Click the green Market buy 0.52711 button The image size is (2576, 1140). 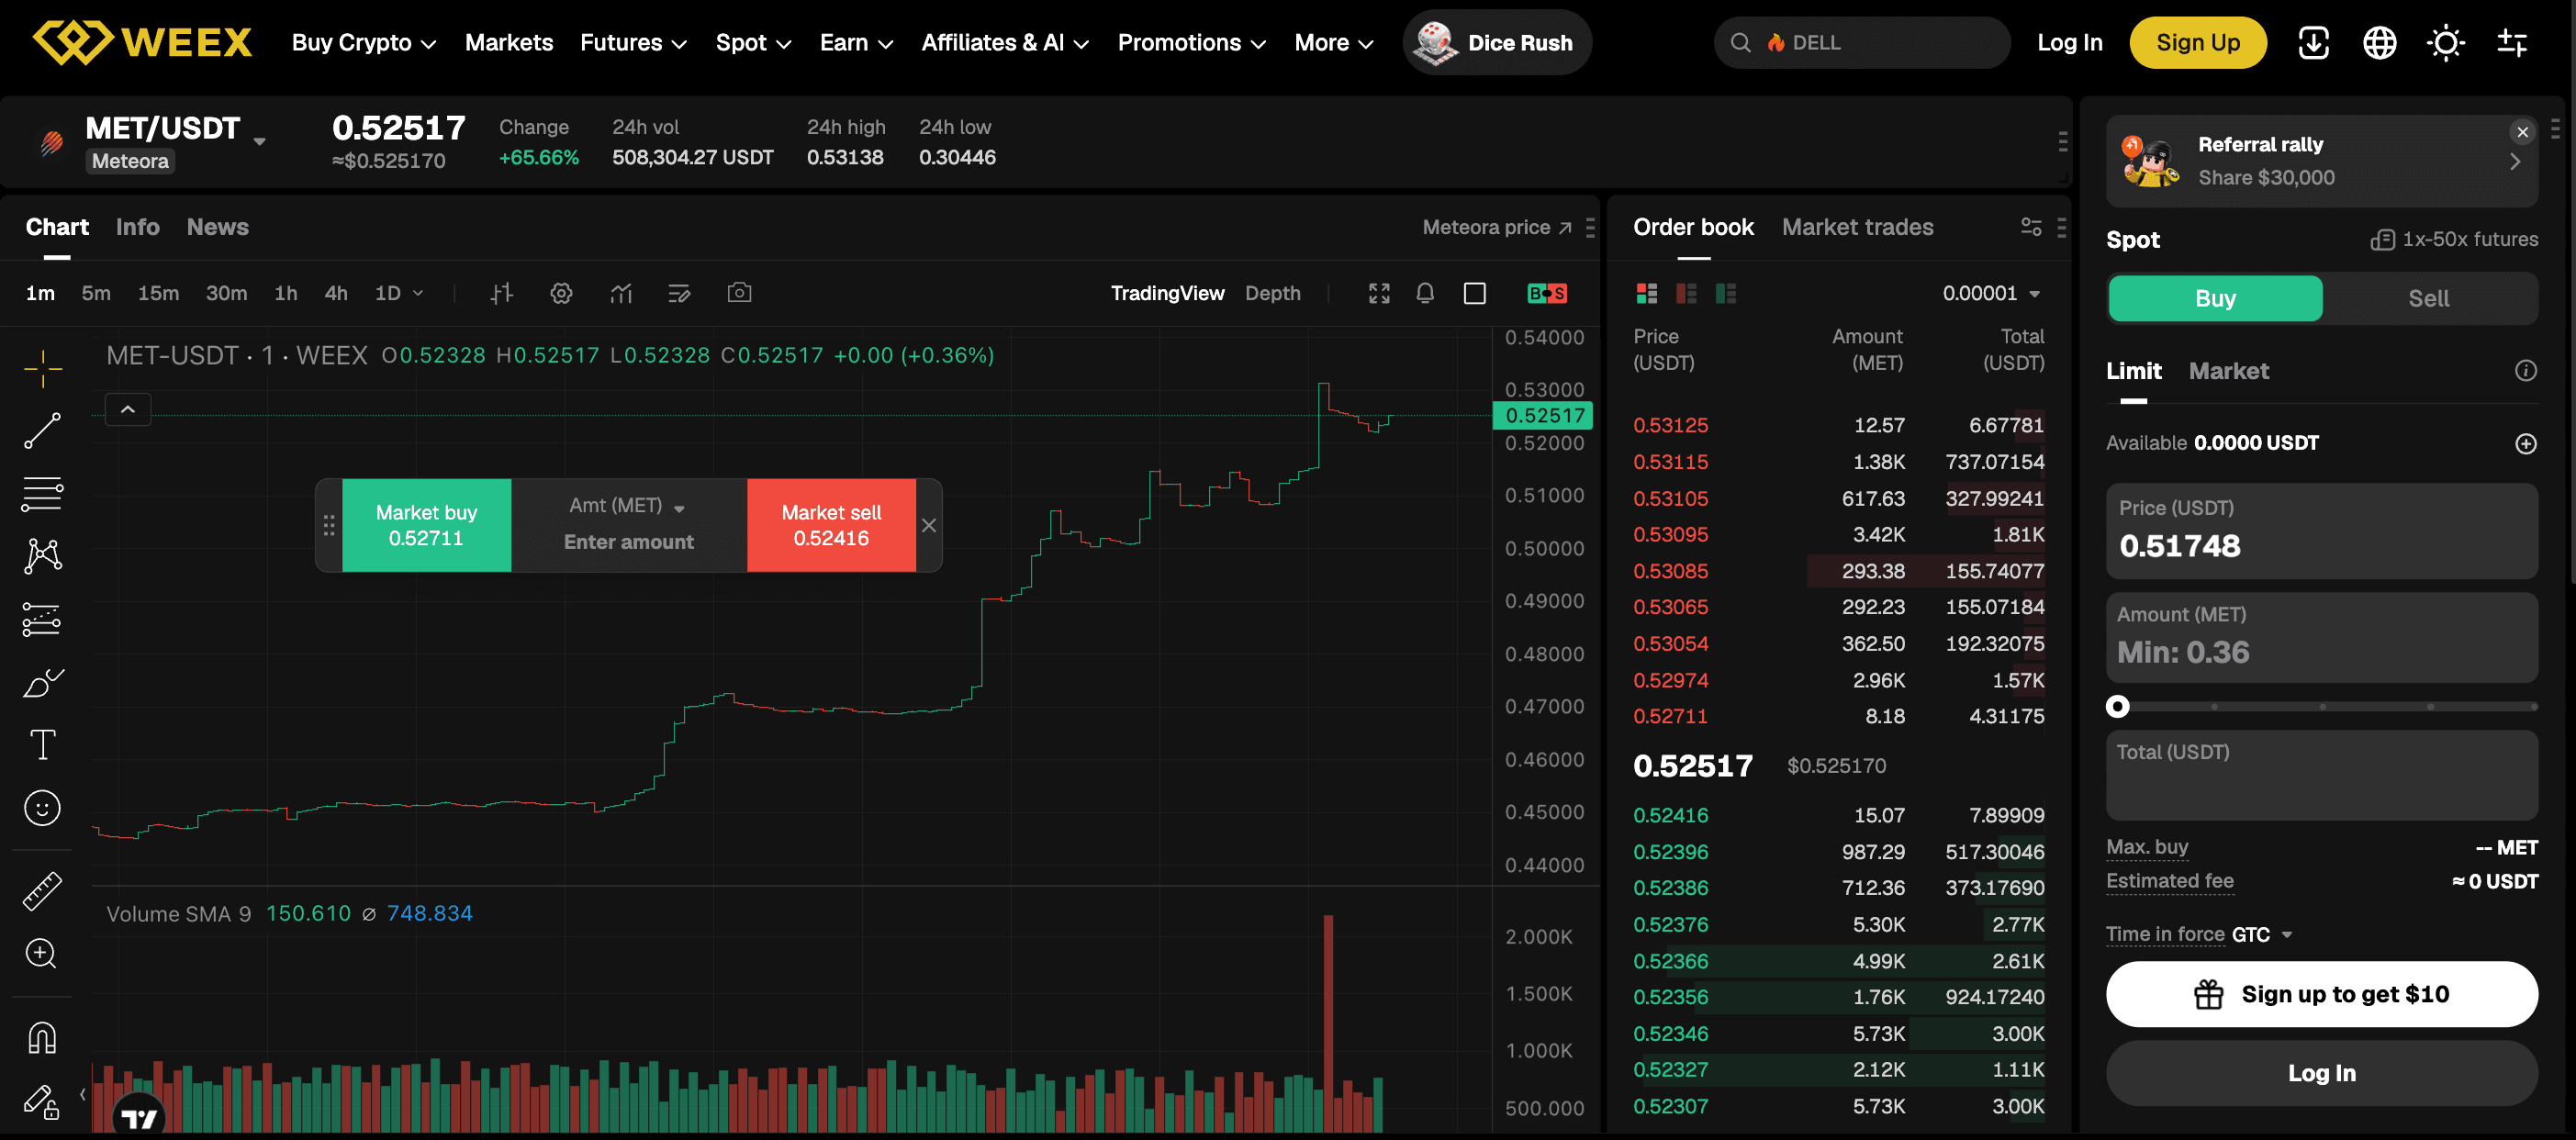point(426,525)
